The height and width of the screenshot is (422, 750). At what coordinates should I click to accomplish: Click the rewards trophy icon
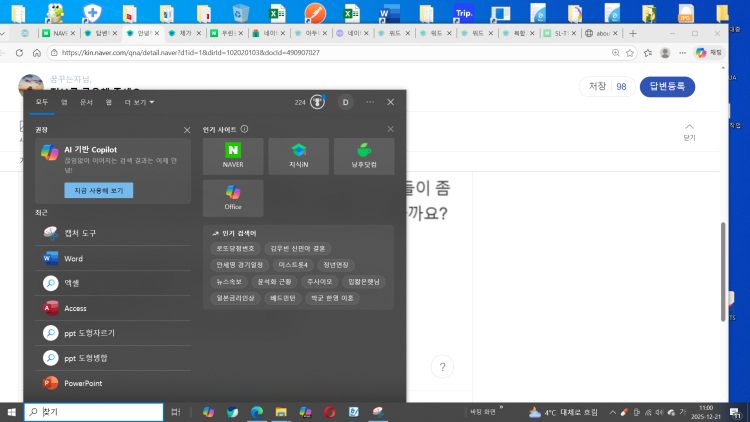click(x=317, y=102)
